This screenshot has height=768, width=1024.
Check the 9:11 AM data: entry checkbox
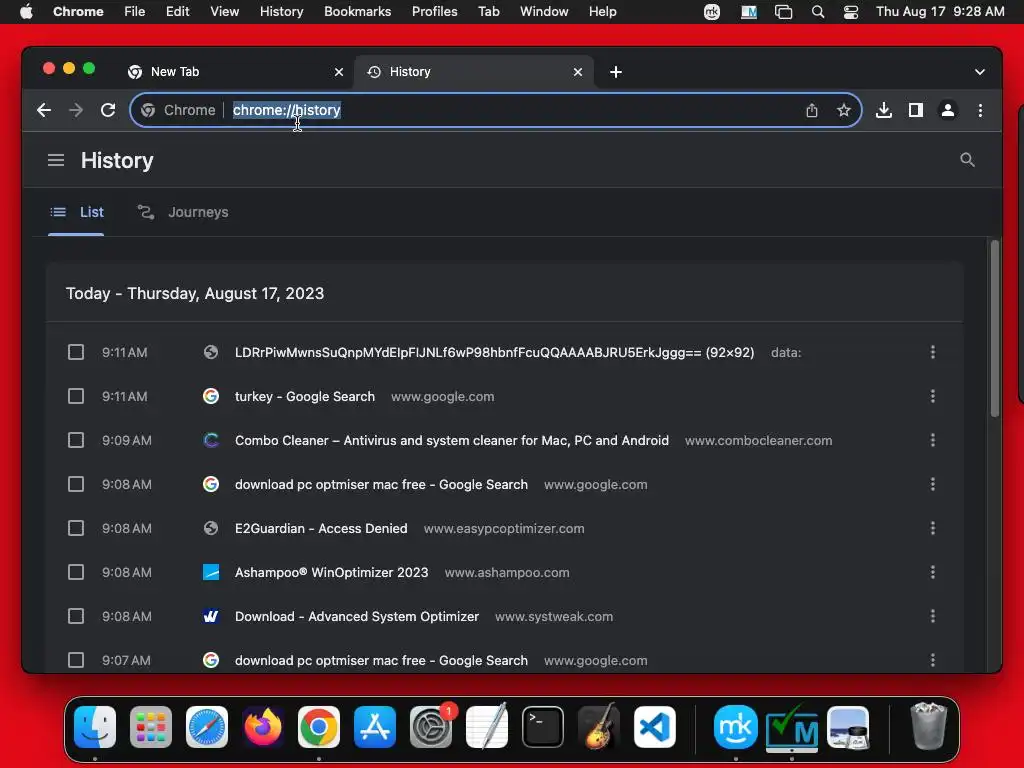pos(76,353)
